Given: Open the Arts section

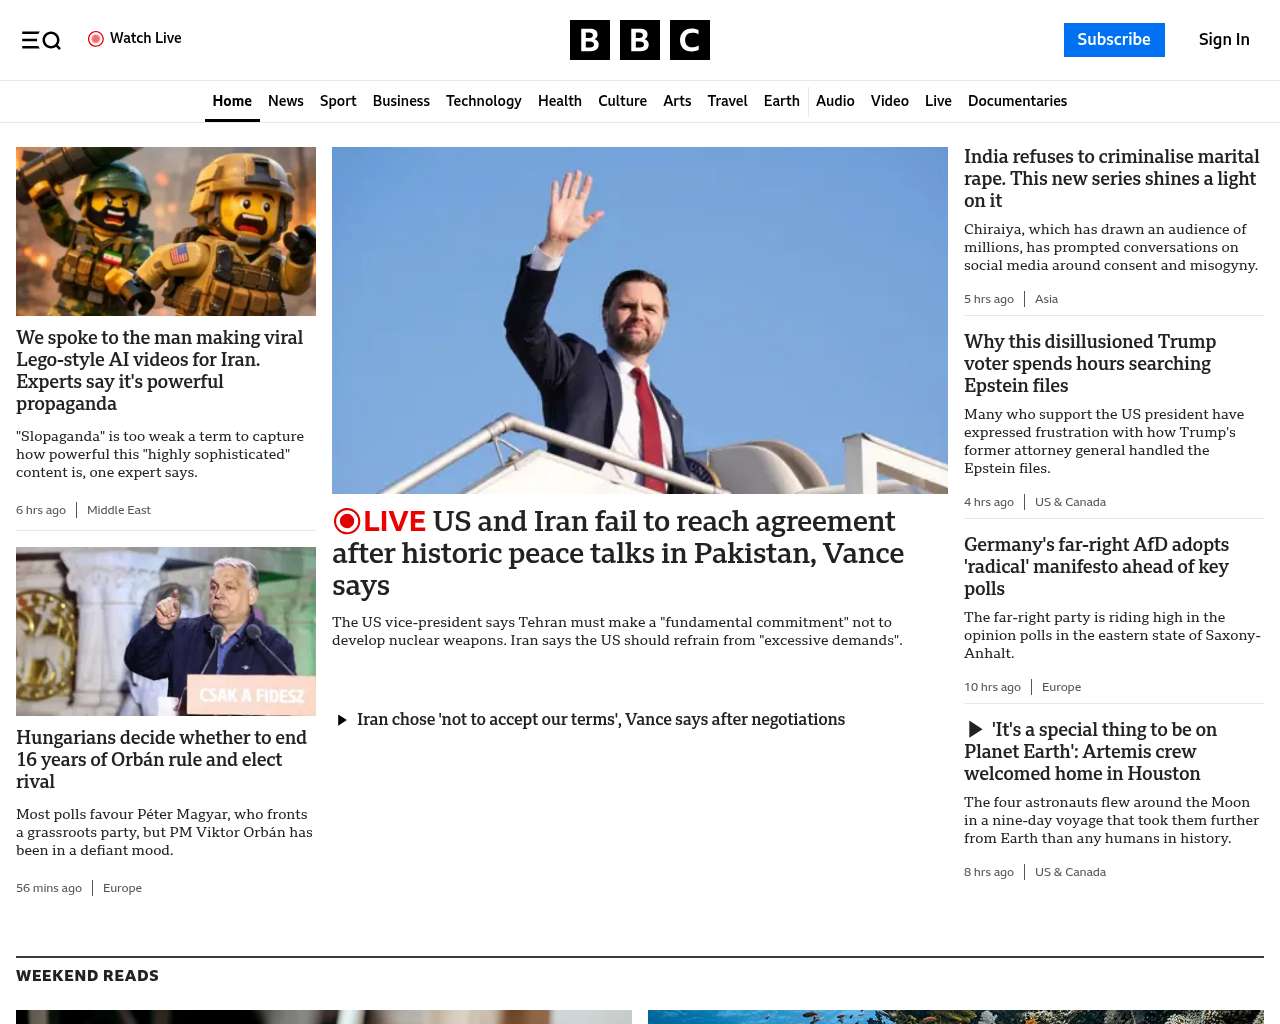Looking at the screenshot, I should (x=677, y=101).
